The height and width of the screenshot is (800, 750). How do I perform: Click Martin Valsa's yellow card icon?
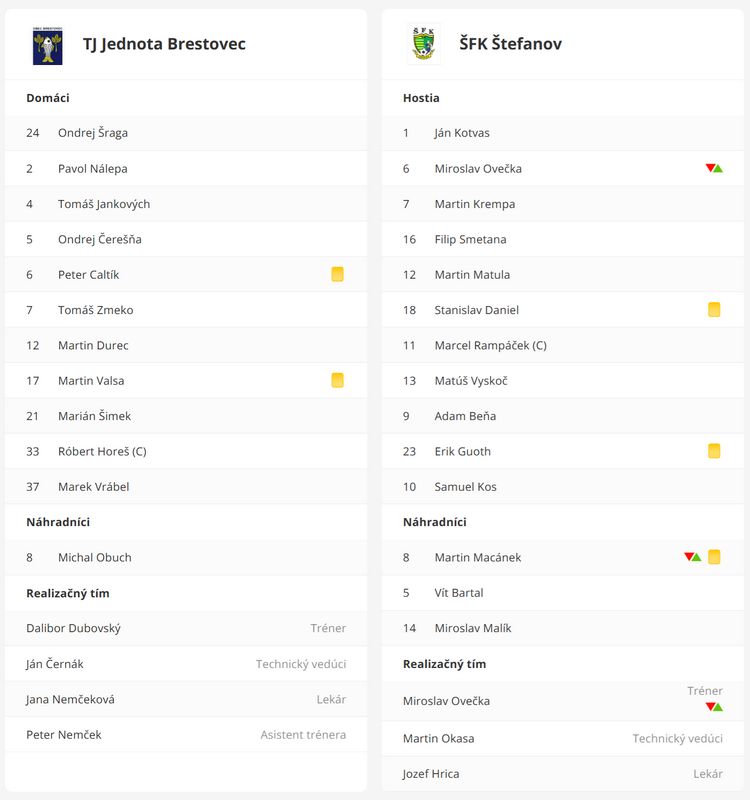[x=337, y=381]
